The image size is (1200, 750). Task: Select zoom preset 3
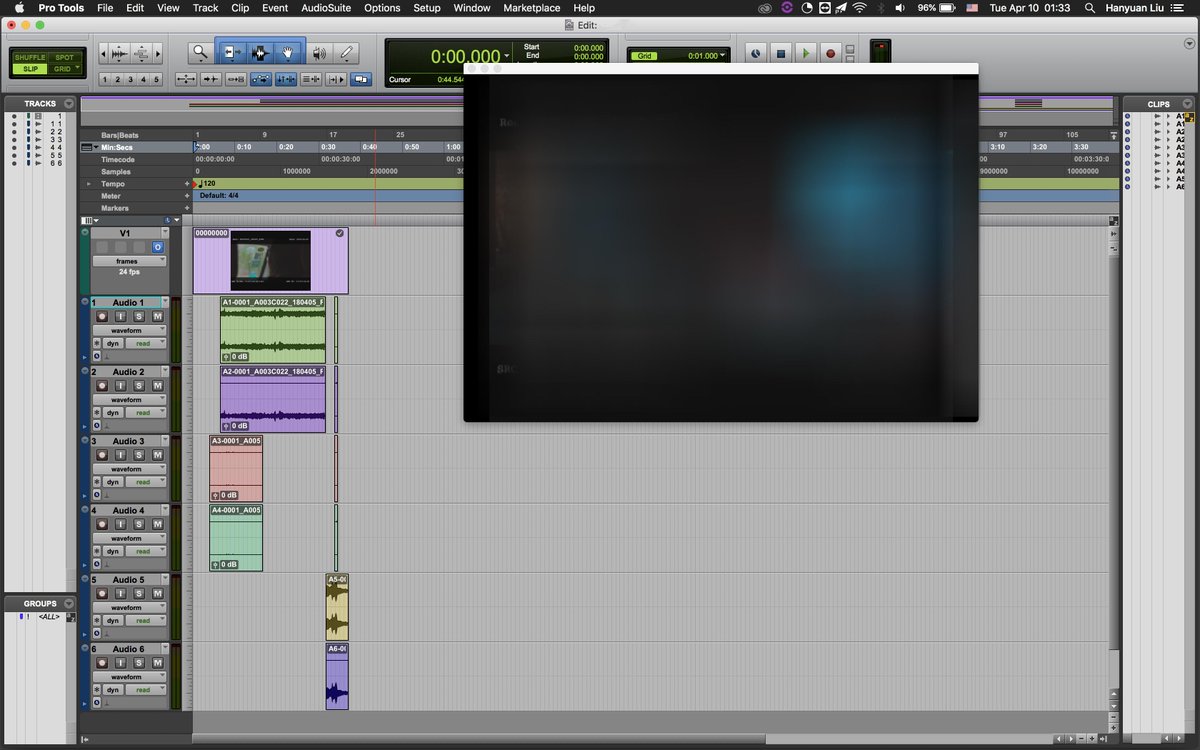[131, 80]
